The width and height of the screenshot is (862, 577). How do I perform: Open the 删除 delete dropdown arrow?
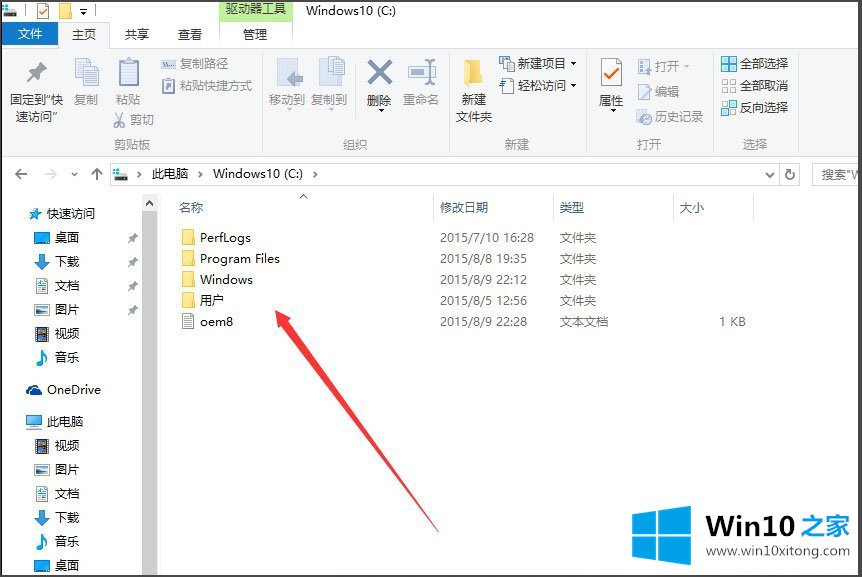click(x=379, y=111)
